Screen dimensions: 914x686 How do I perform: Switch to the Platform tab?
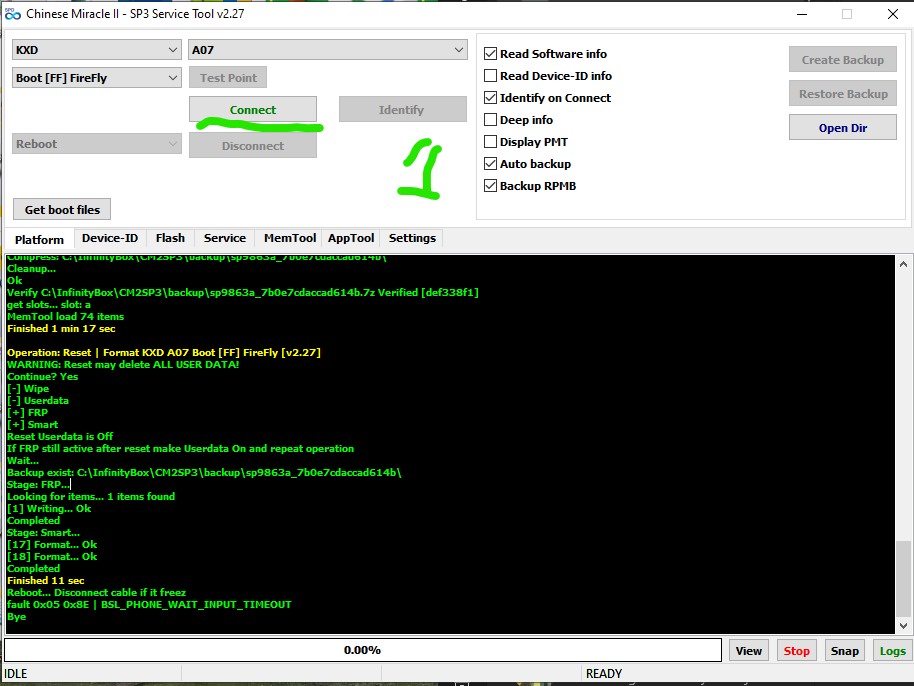(39, 240)
